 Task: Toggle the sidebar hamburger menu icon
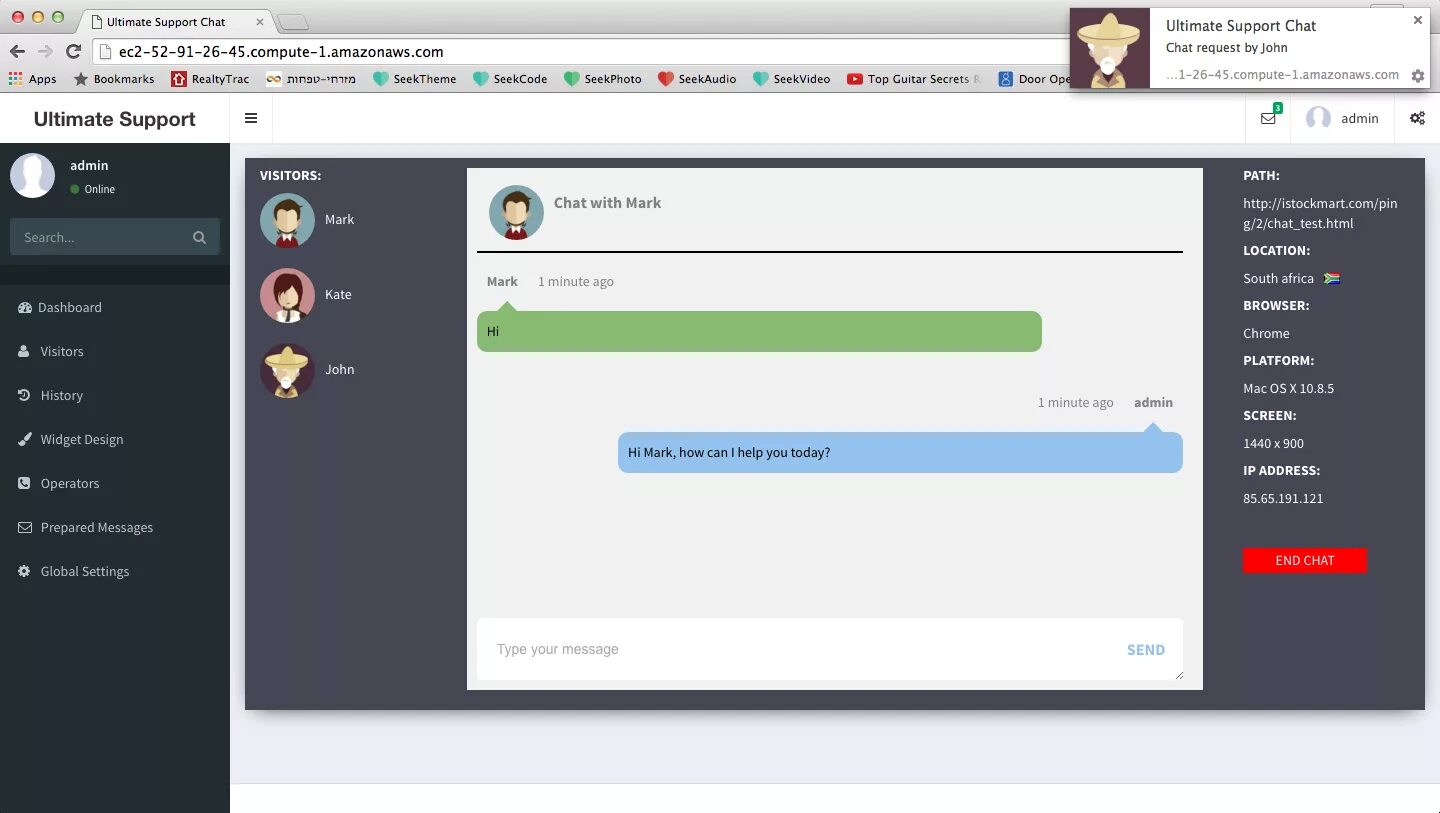click(x=251, y=118)
